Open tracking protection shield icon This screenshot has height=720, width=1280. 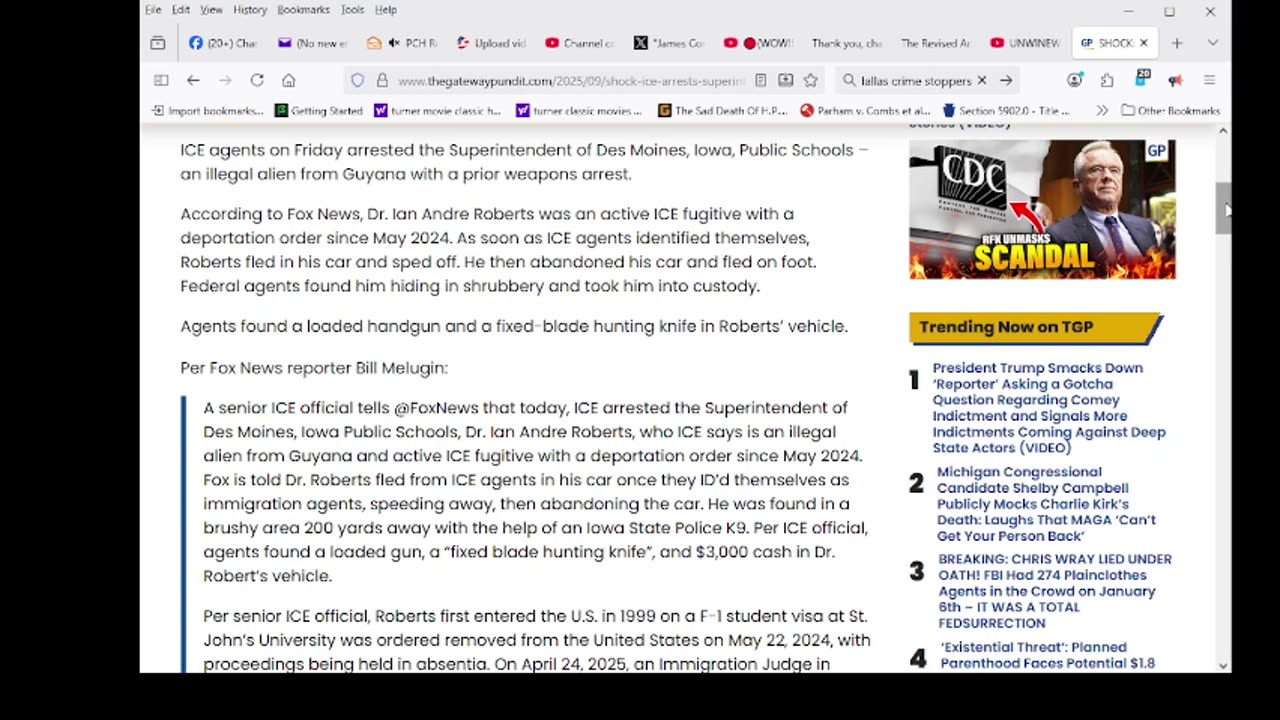(357, 80)
